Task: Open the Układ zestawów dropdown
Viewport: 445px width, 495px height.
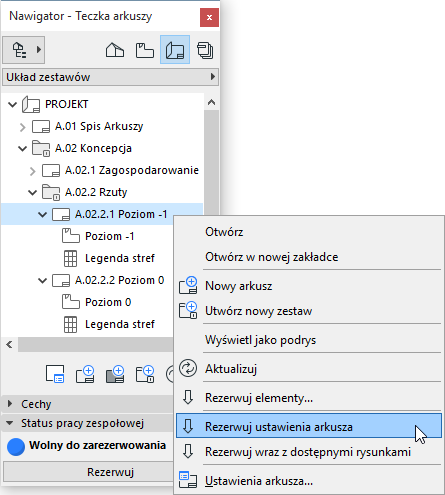Action: click(x=110, y=77)
